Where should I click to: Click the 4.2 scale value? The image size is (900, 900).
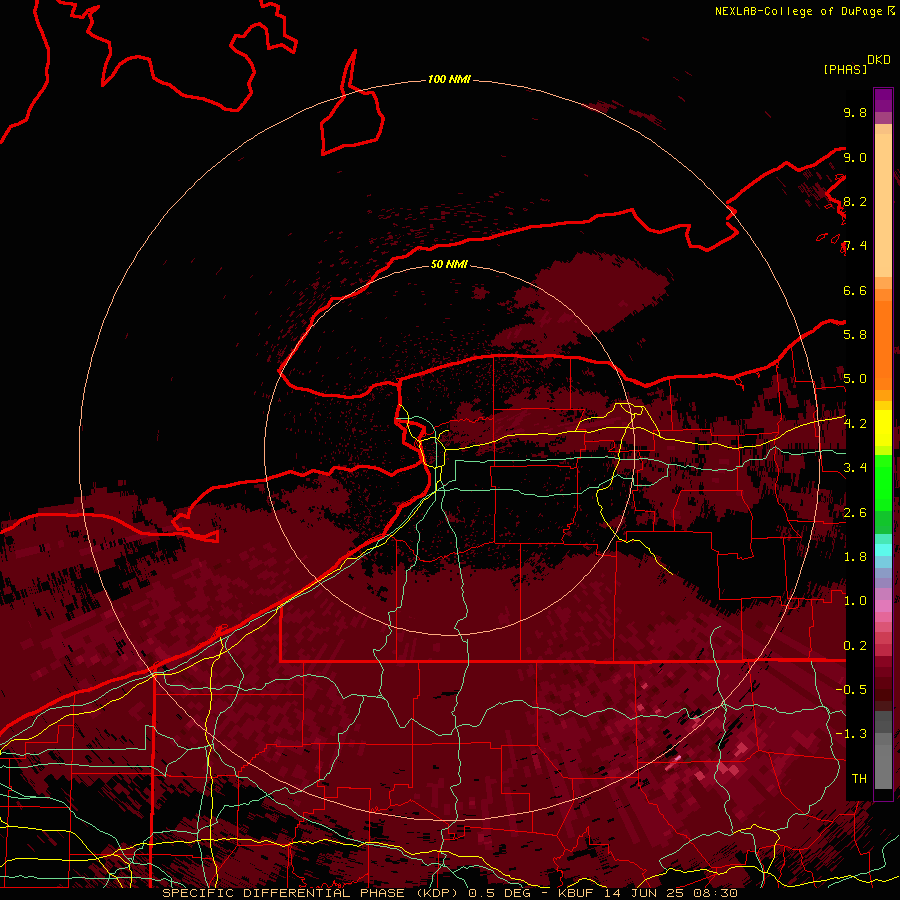pyautogui.click(x=855, y=424)
